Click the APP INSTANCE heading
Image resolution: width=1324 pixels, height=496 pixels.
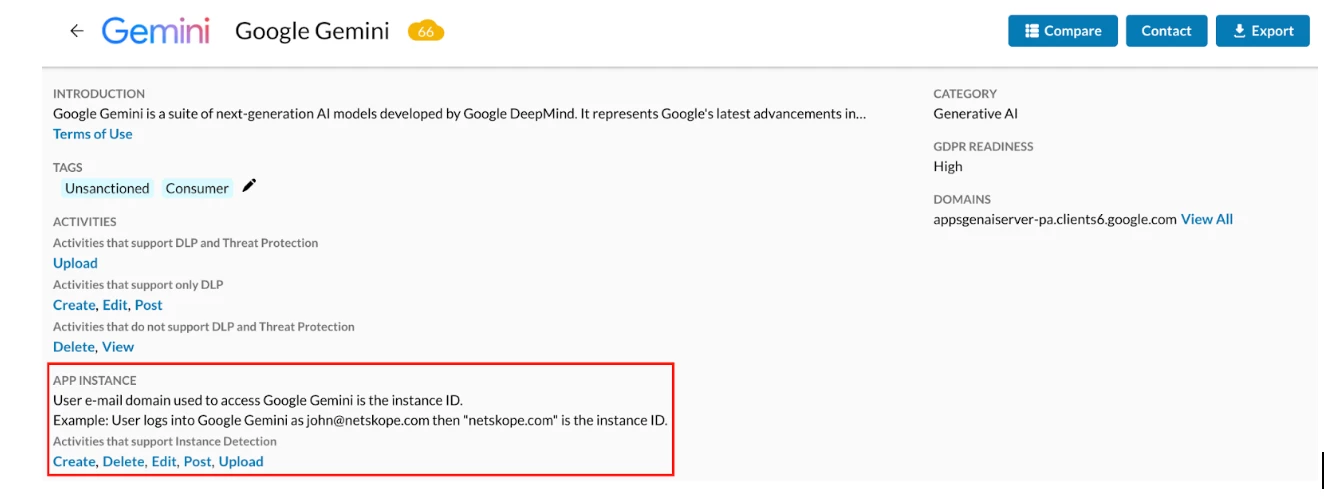95,380
